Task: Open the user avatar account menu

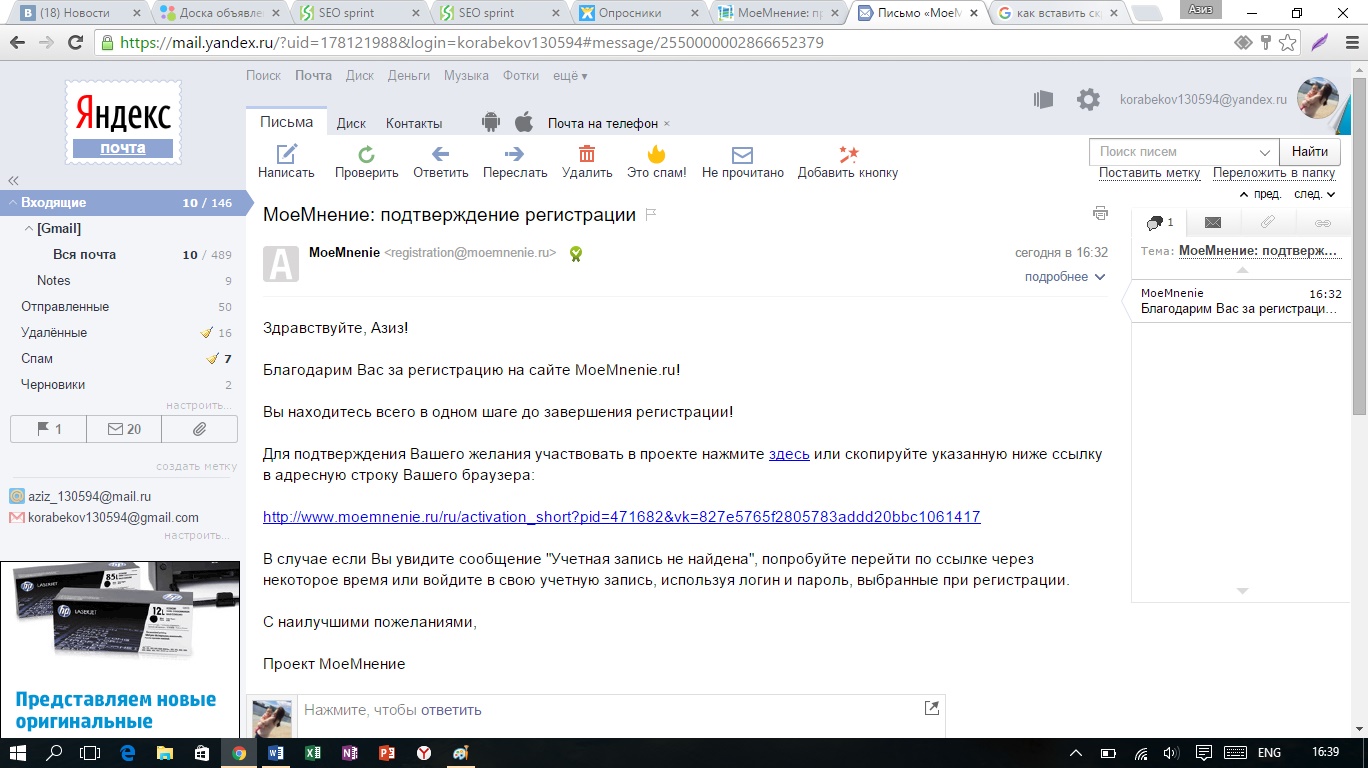Action: click(x=1318, y=99)
